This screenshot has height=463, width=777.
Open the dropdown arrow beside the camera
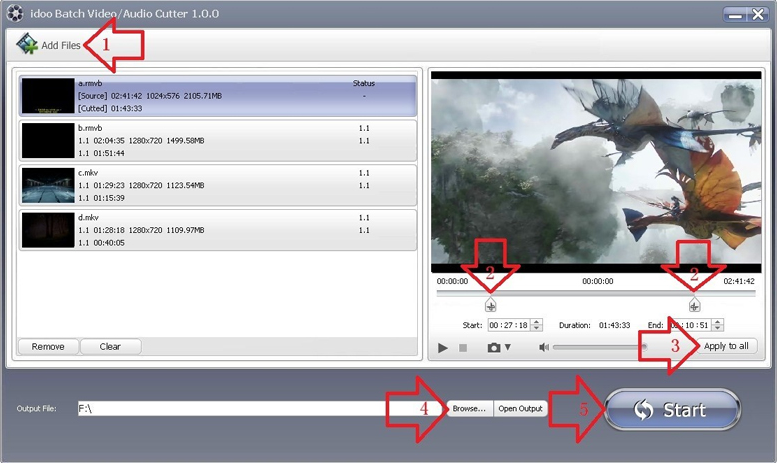coord(507,348)
